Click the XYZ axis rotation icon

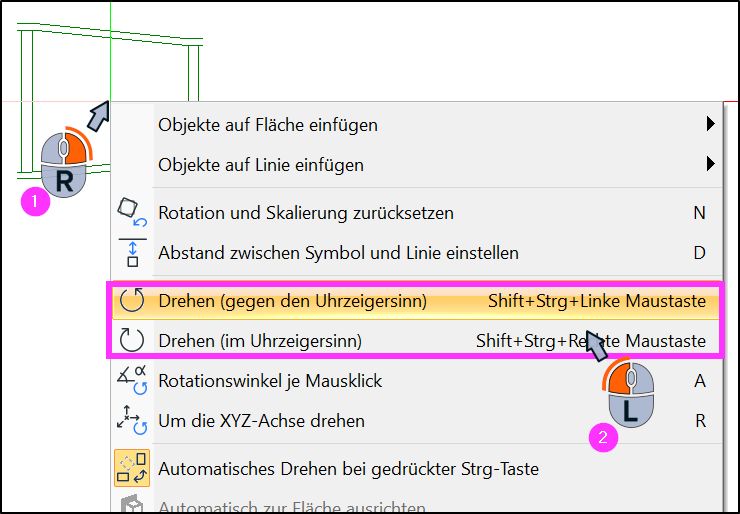point(132,420)
